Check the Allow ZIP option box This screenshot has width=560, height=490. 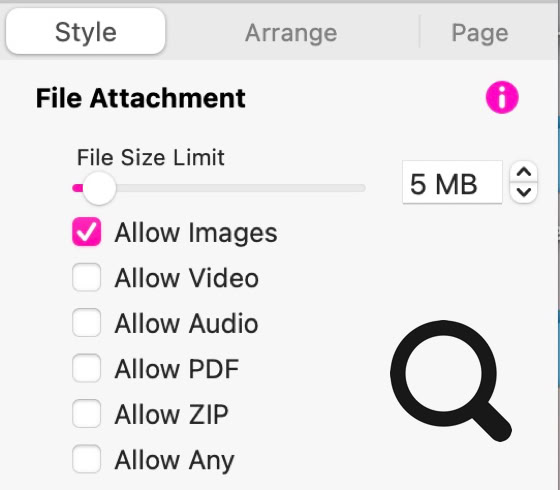[86, 414]
